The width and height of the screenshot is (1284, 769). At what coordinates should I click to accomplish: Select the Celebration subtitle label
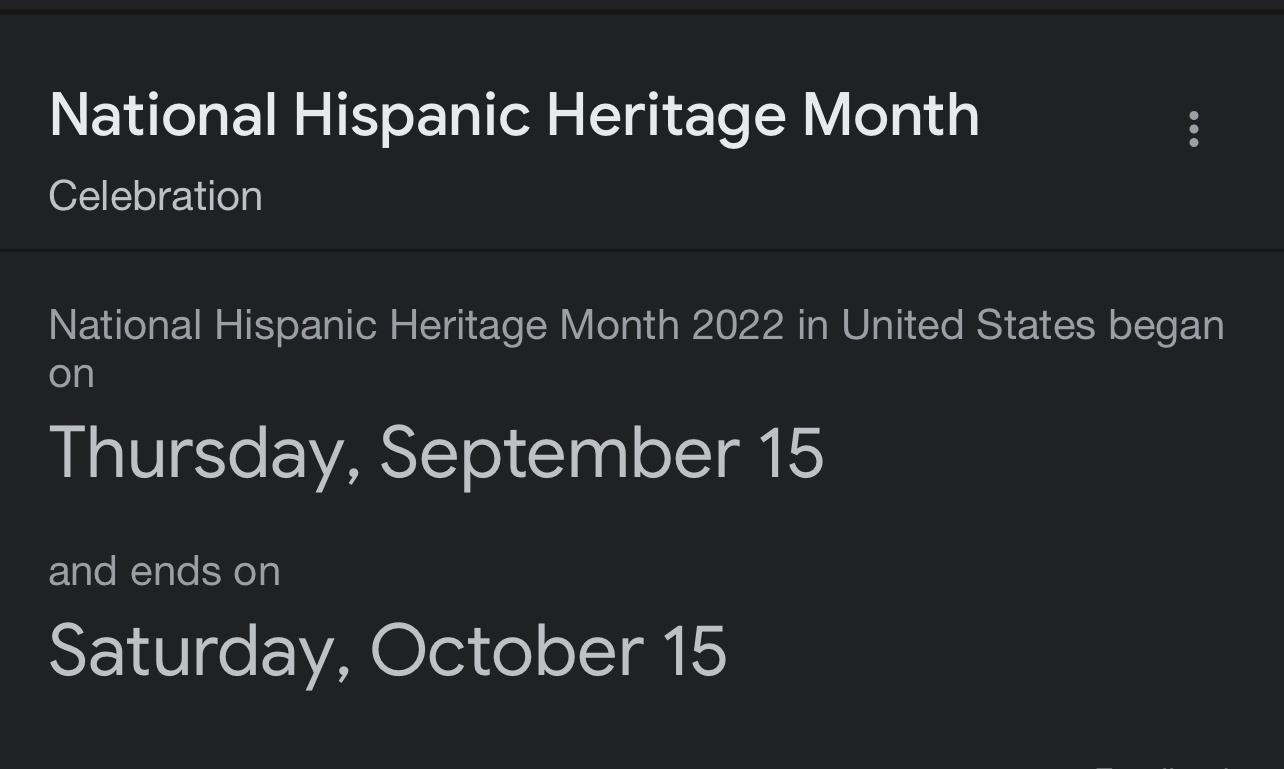tap(156, 196)
